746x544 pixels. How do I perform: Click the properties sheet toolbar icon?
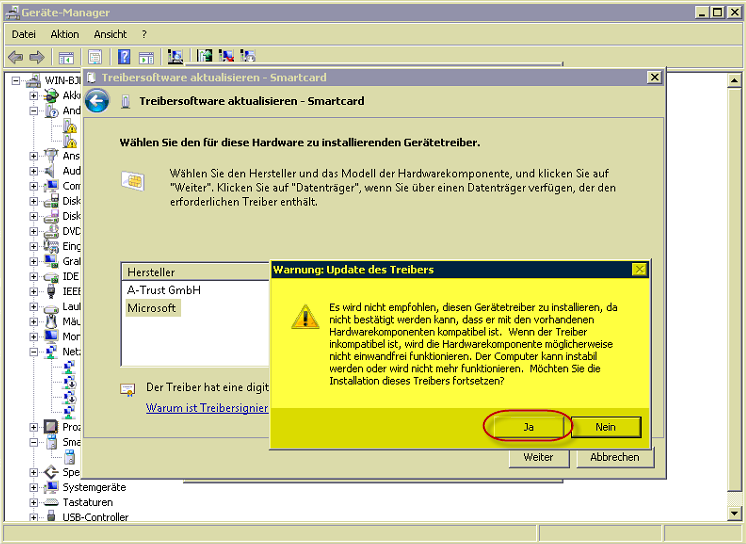[95, 57]
